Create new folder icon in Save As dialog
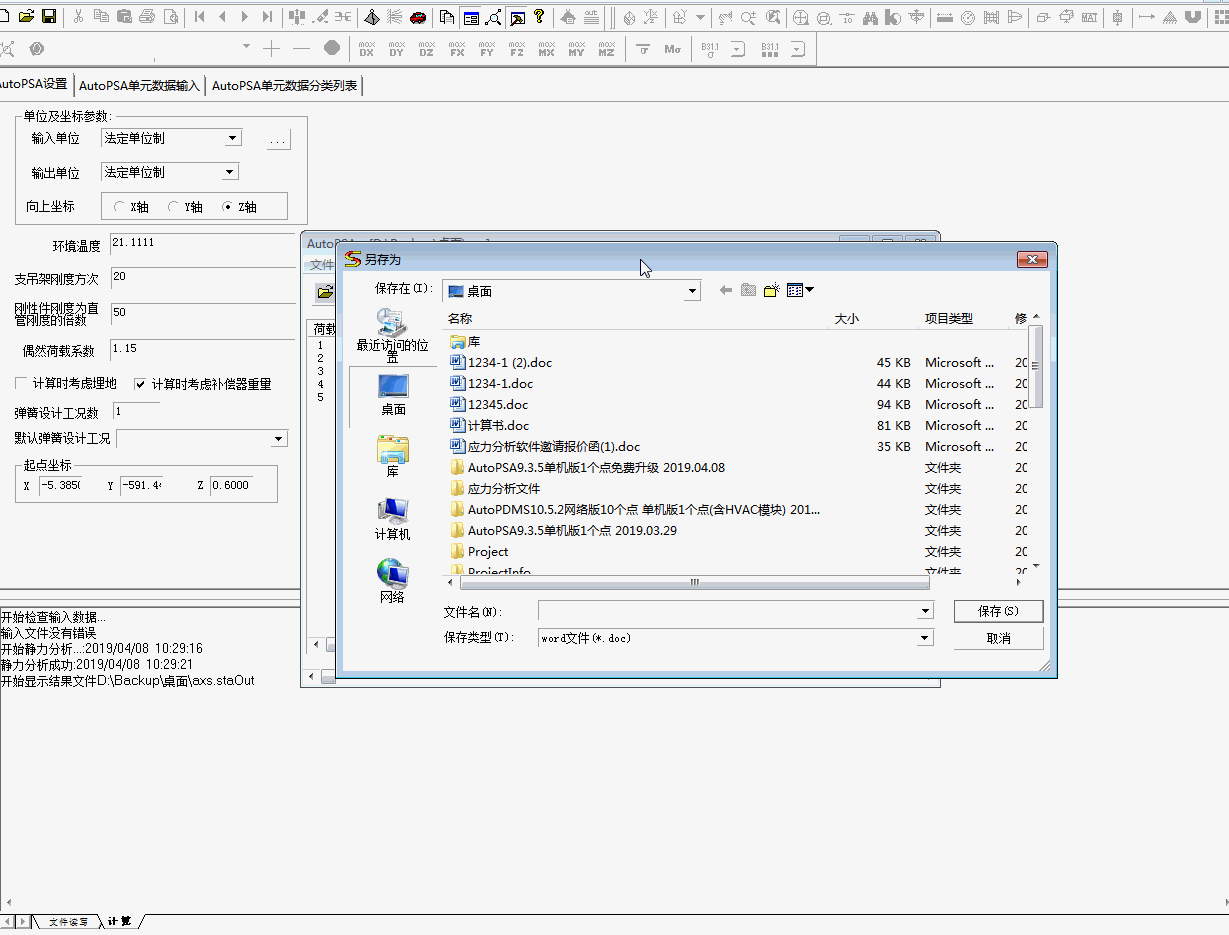 click(x=771, y=290)
